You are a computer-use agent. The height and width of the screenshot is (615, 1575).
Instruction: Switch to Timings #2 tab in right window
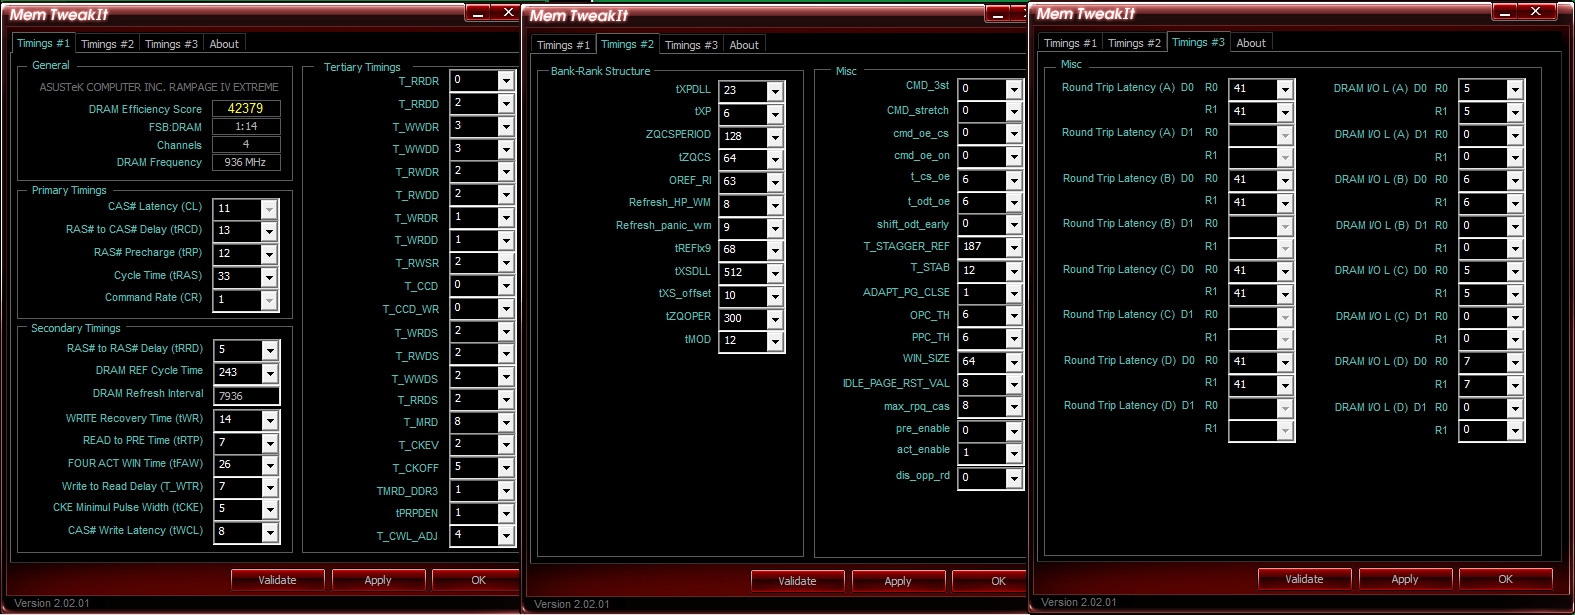1134,43
